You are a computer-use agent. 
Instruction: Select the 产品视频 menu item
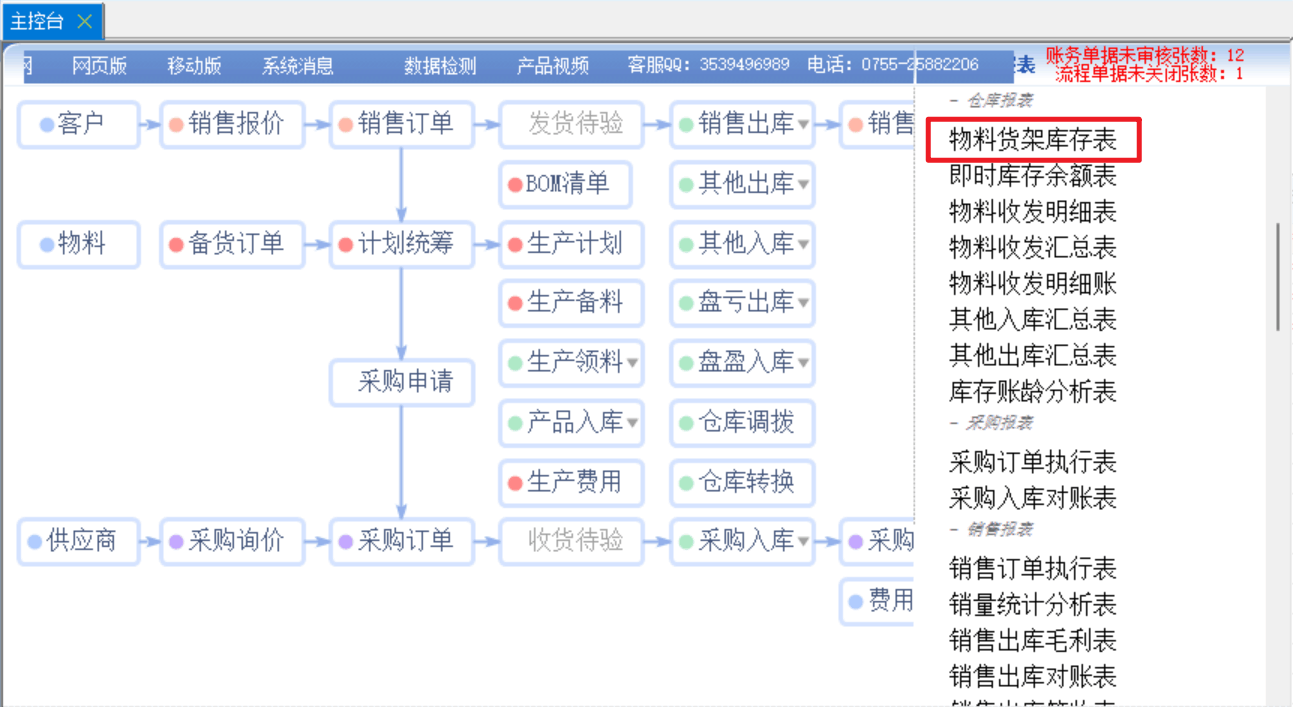[552, 67]
